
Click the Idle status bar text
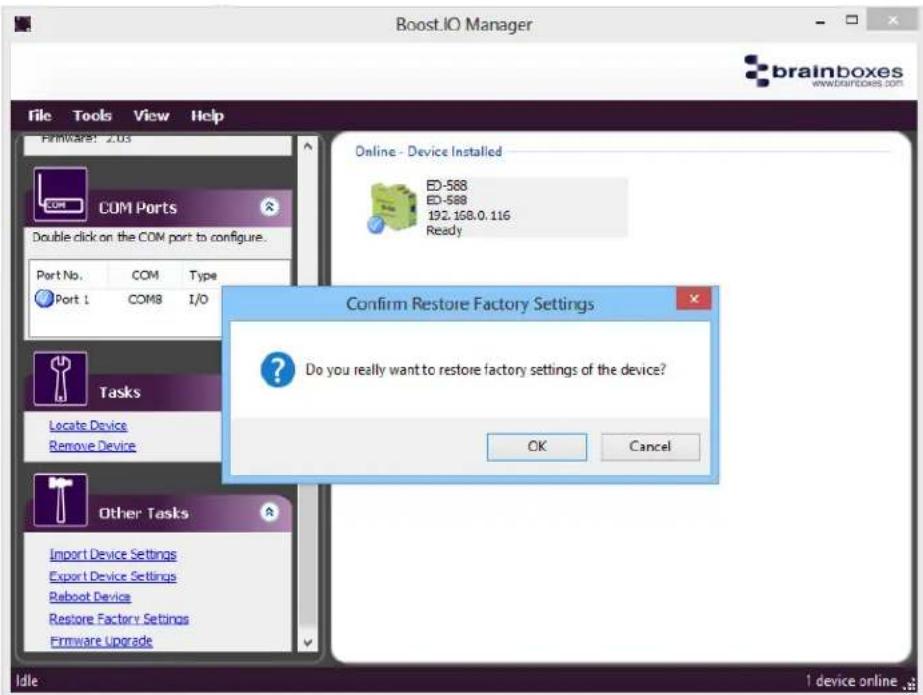(27, 681)
